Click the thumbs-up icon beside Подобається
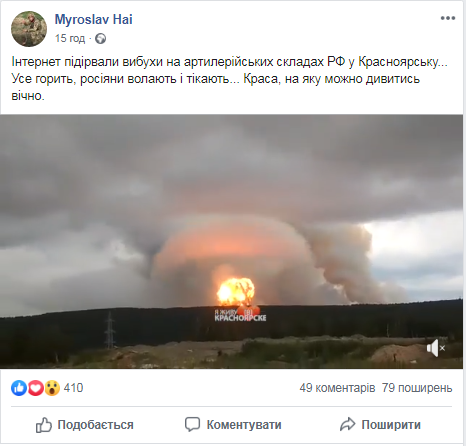 [44, 425]
